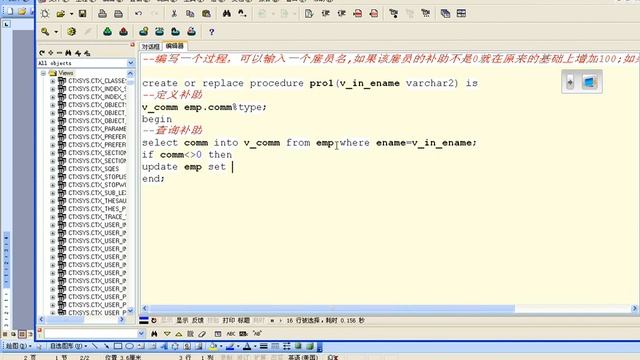This screenshot has width=640, height=360.
Task: Click the green Commit icon
Action: point(107,32)
